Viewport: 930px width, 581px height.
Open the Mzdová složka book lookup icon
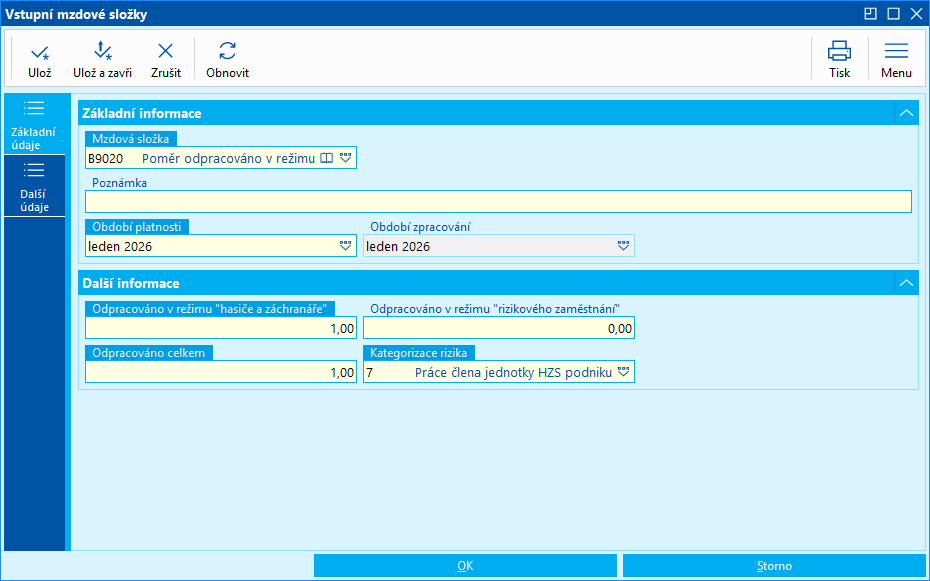[327, 158]
